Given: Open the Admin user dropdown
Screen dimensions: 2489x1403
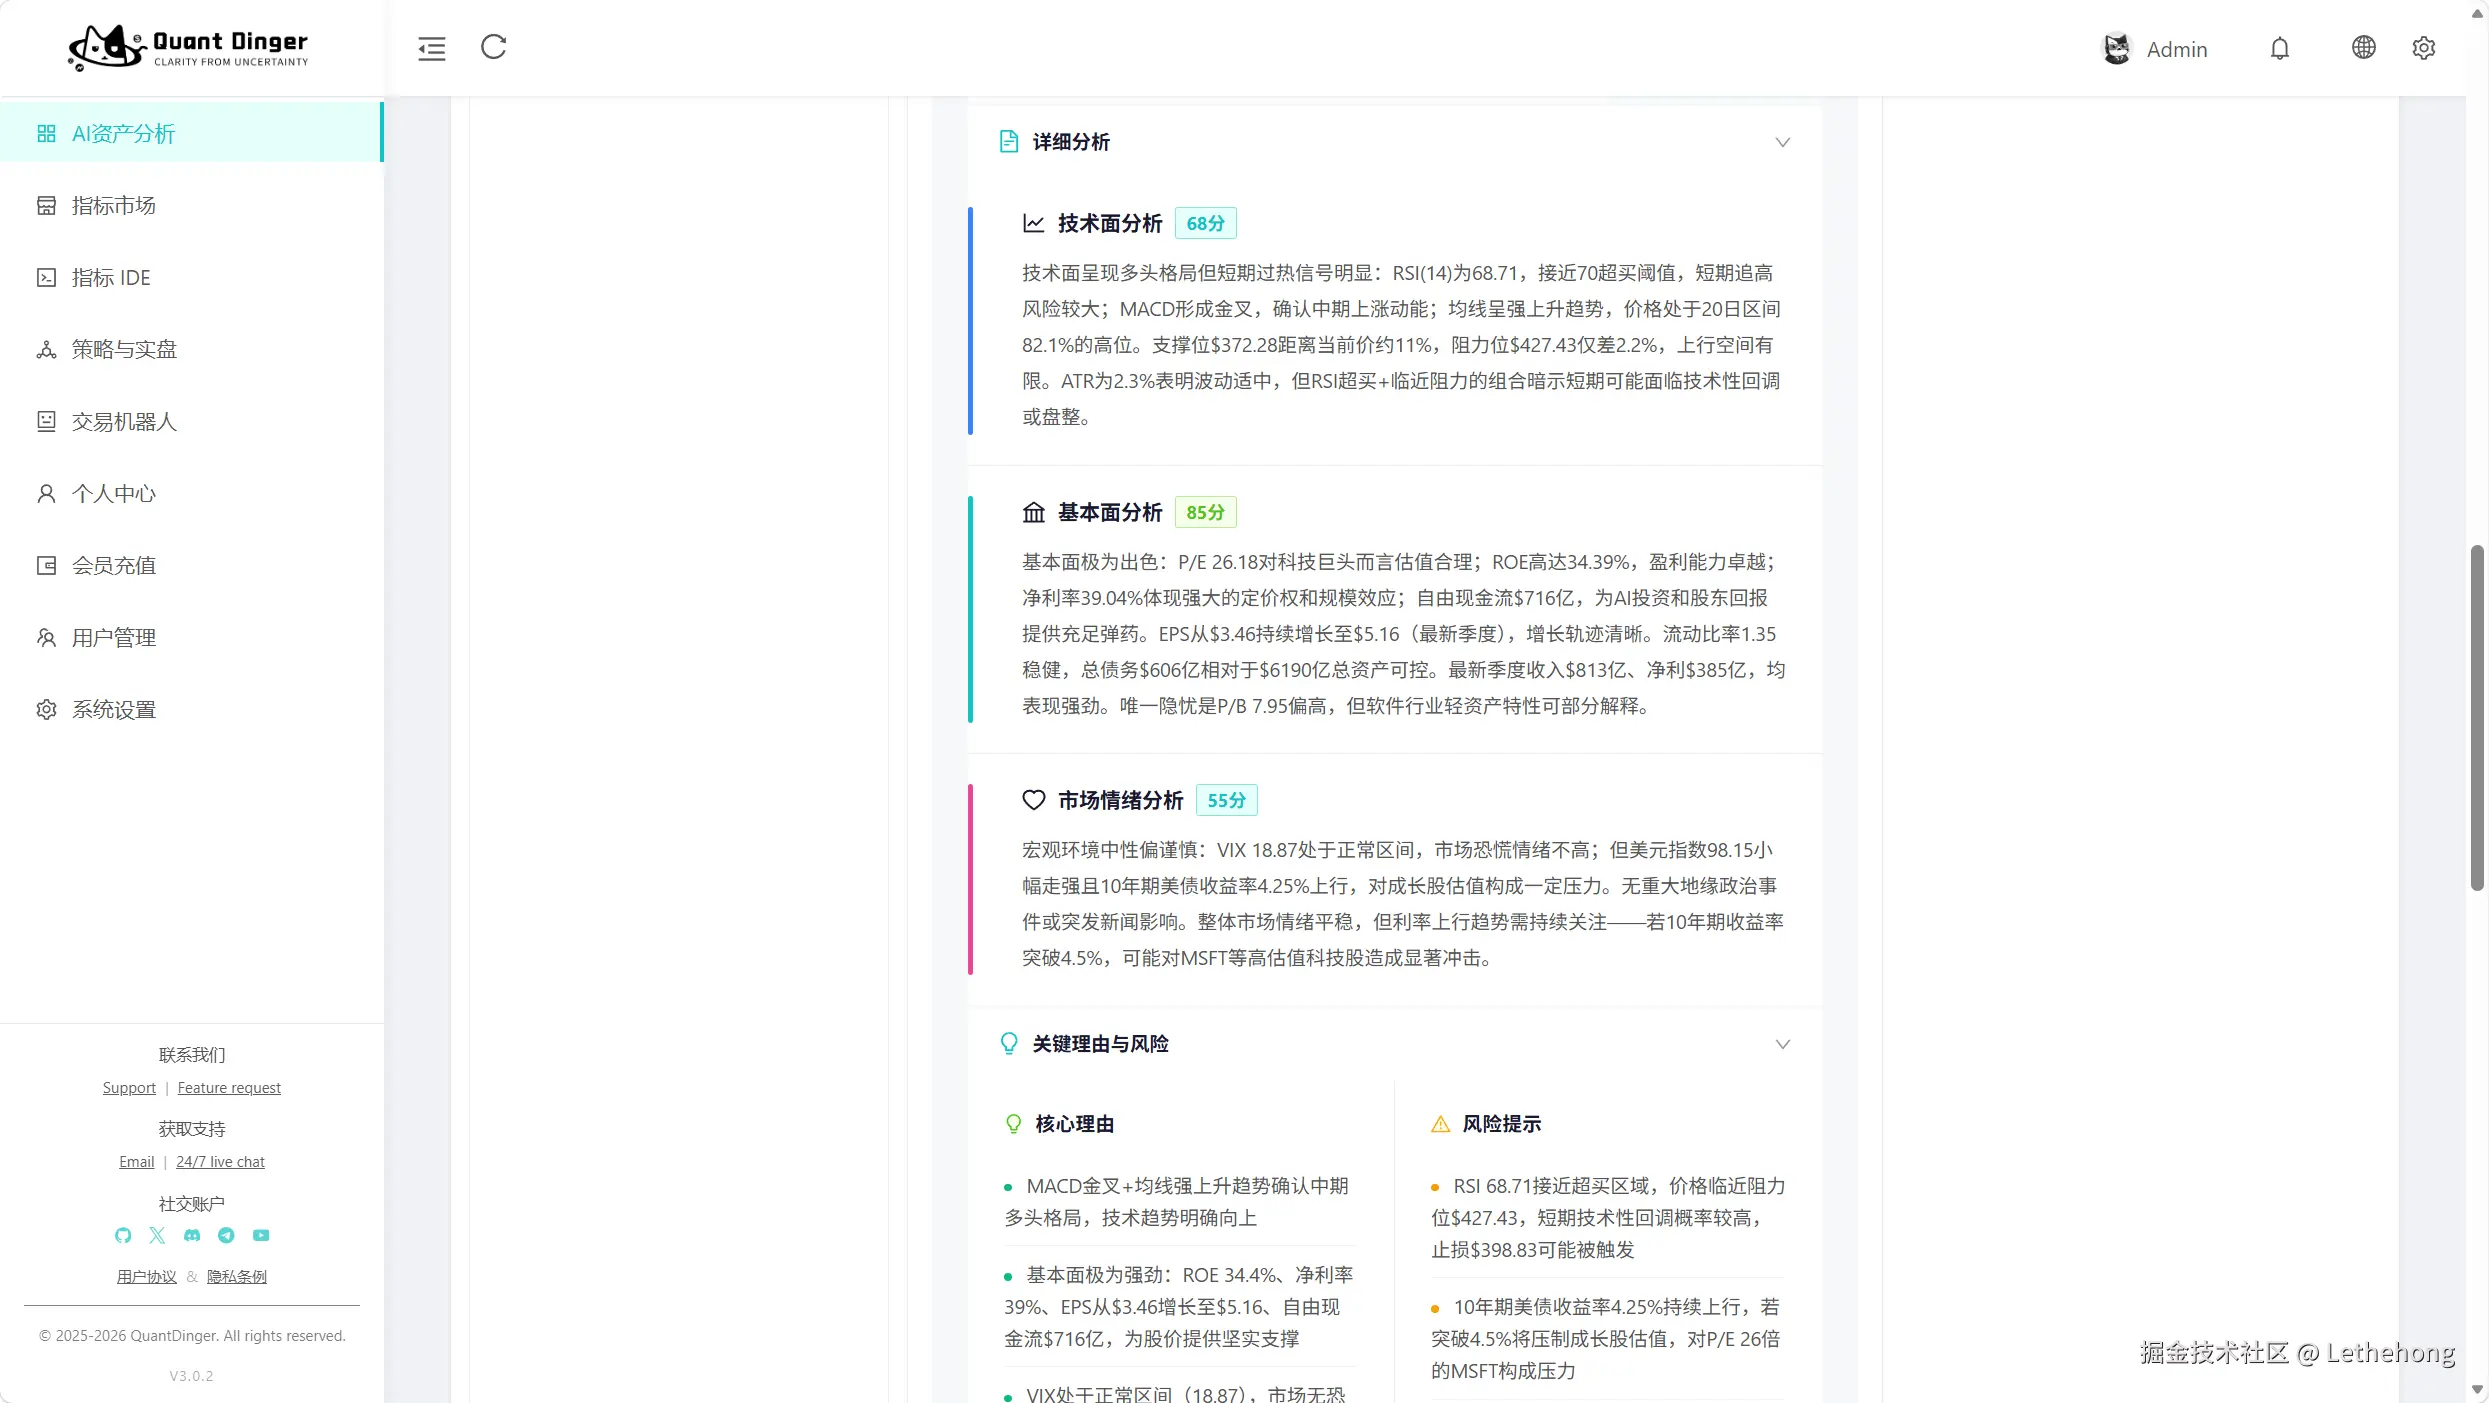Looking at the screenshot, I should (x=2156, y=49).
